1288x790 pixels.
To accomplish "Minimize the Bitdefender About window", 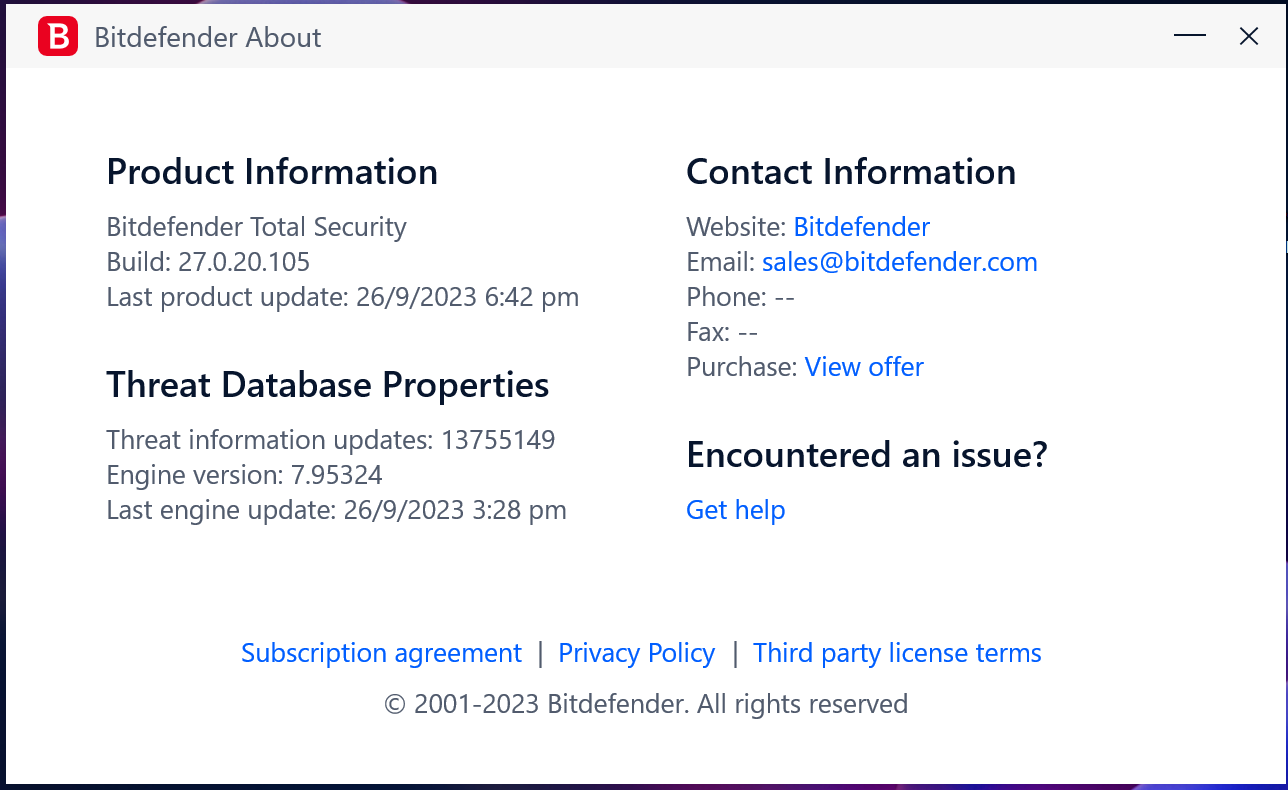I will click(1190, 37).
